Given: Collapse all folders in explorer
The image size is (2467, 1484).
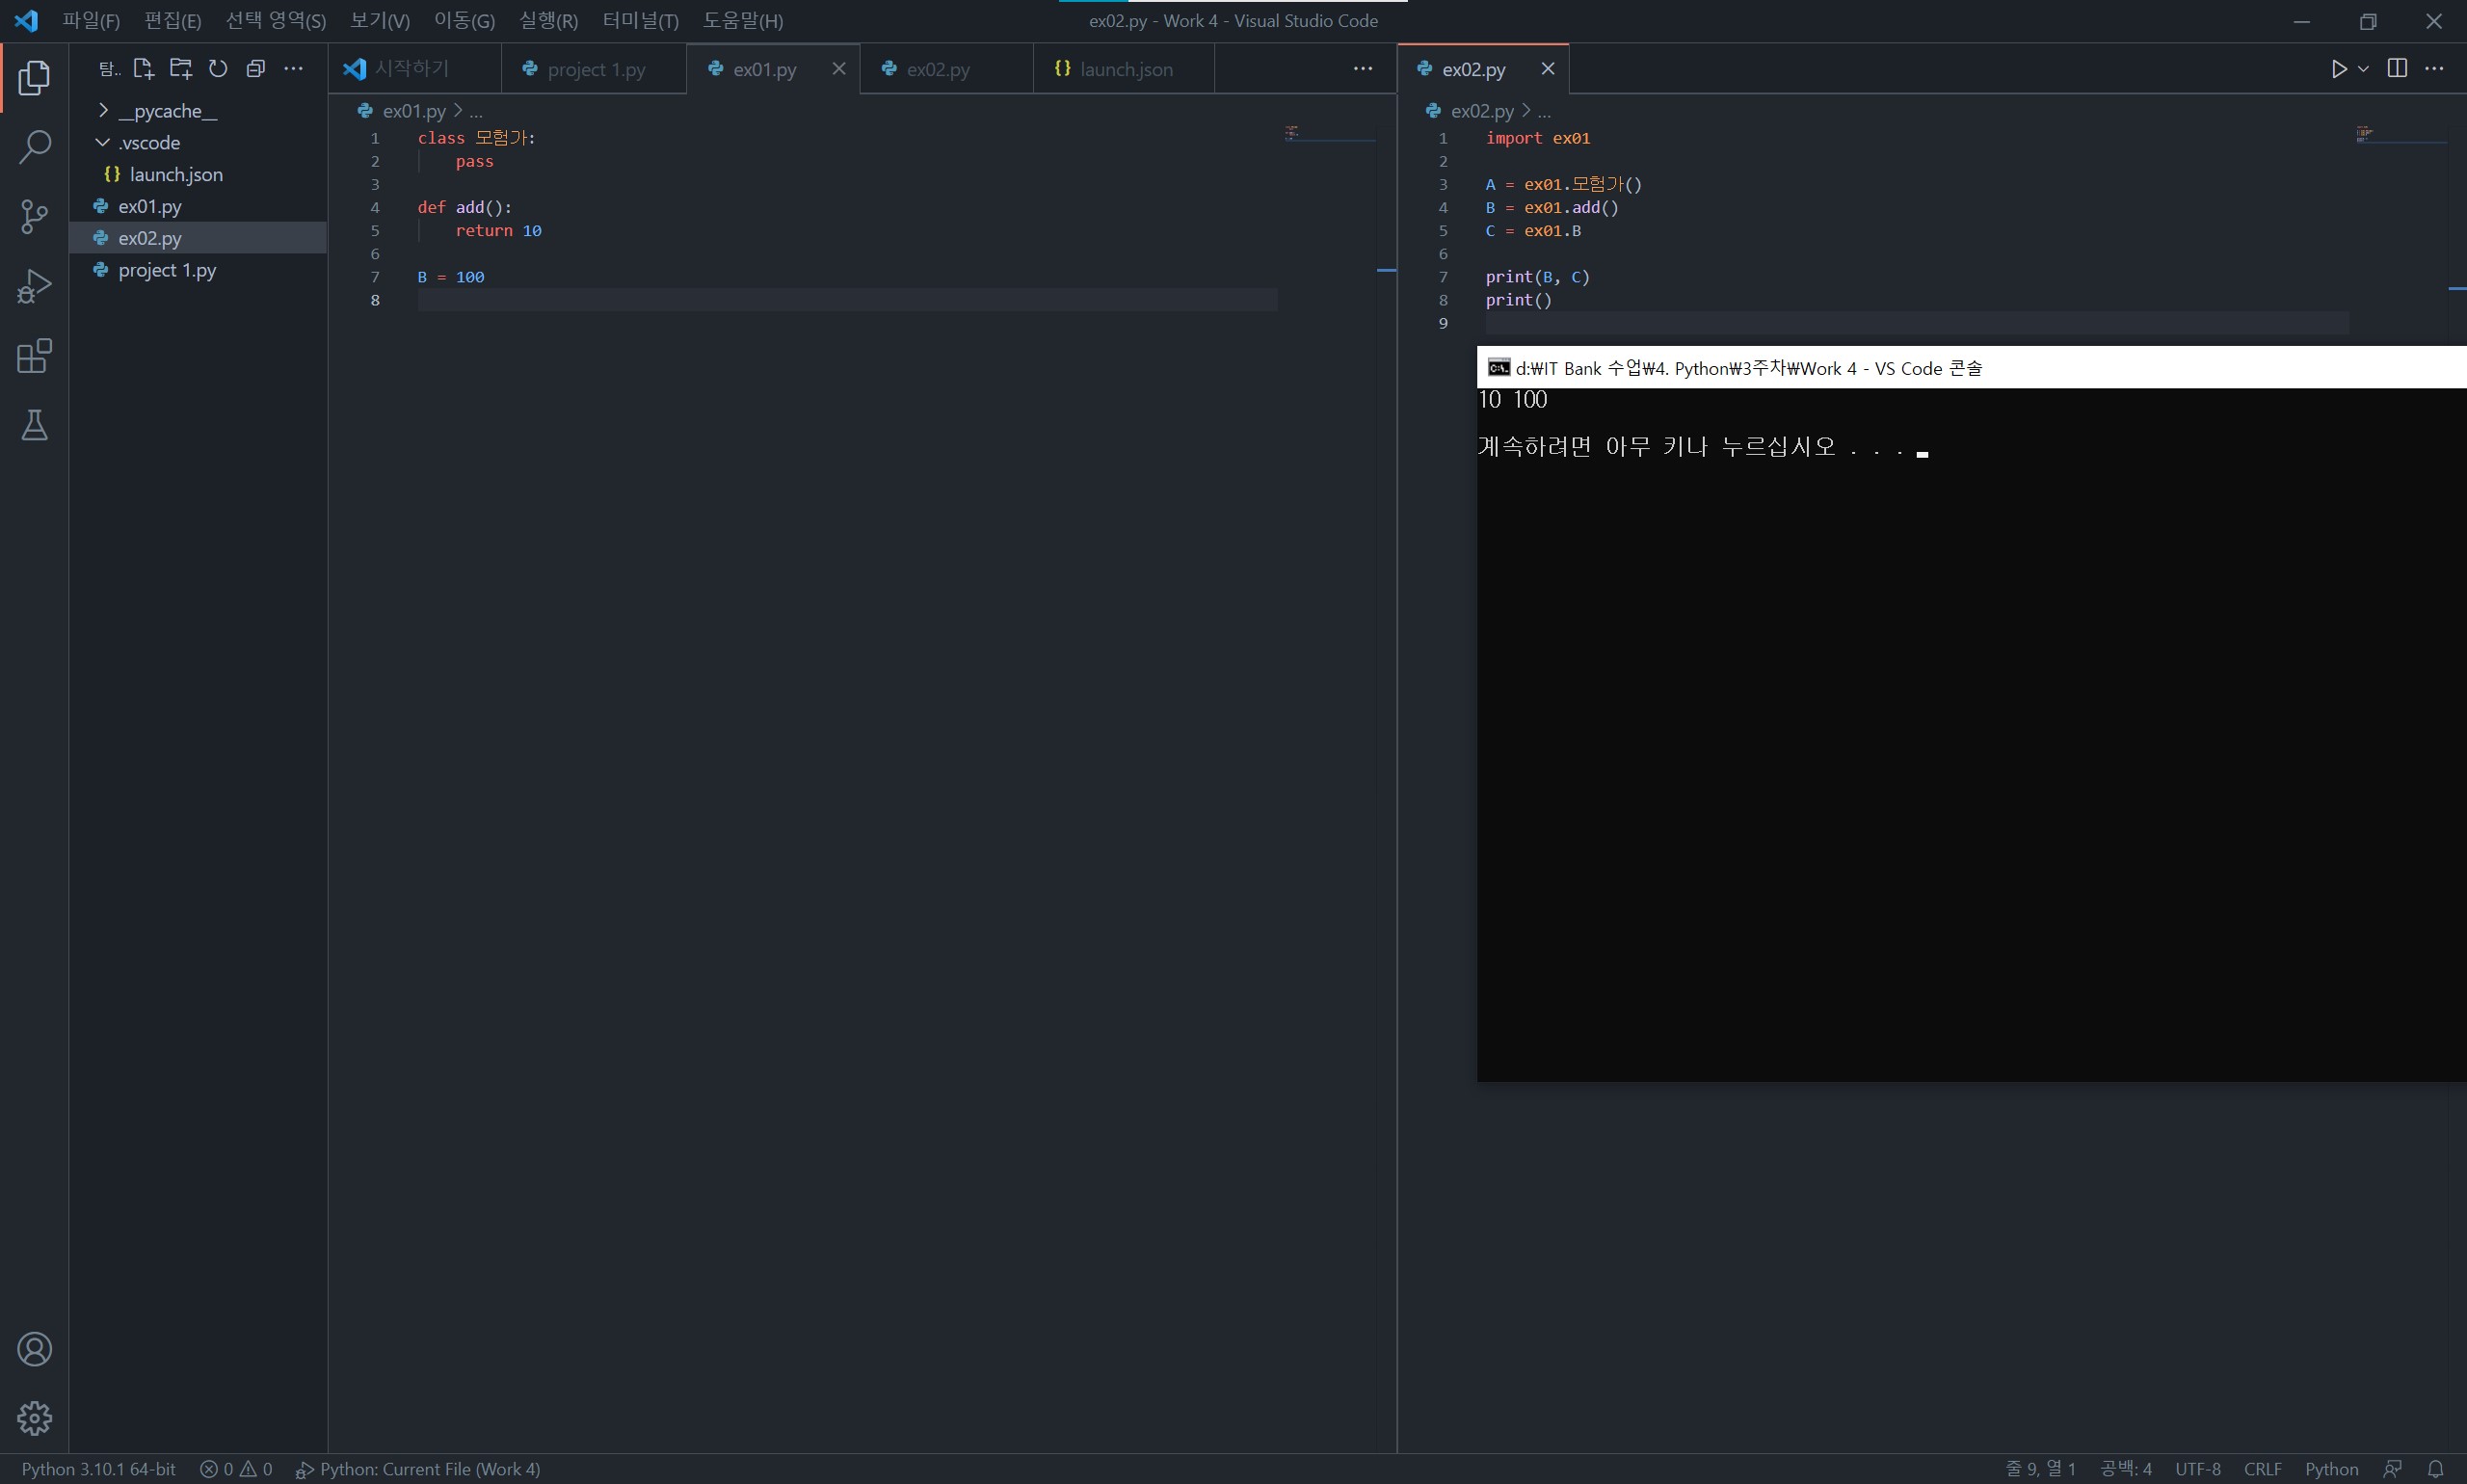Looking at the screenshot, I should click(x=256, y=68).
